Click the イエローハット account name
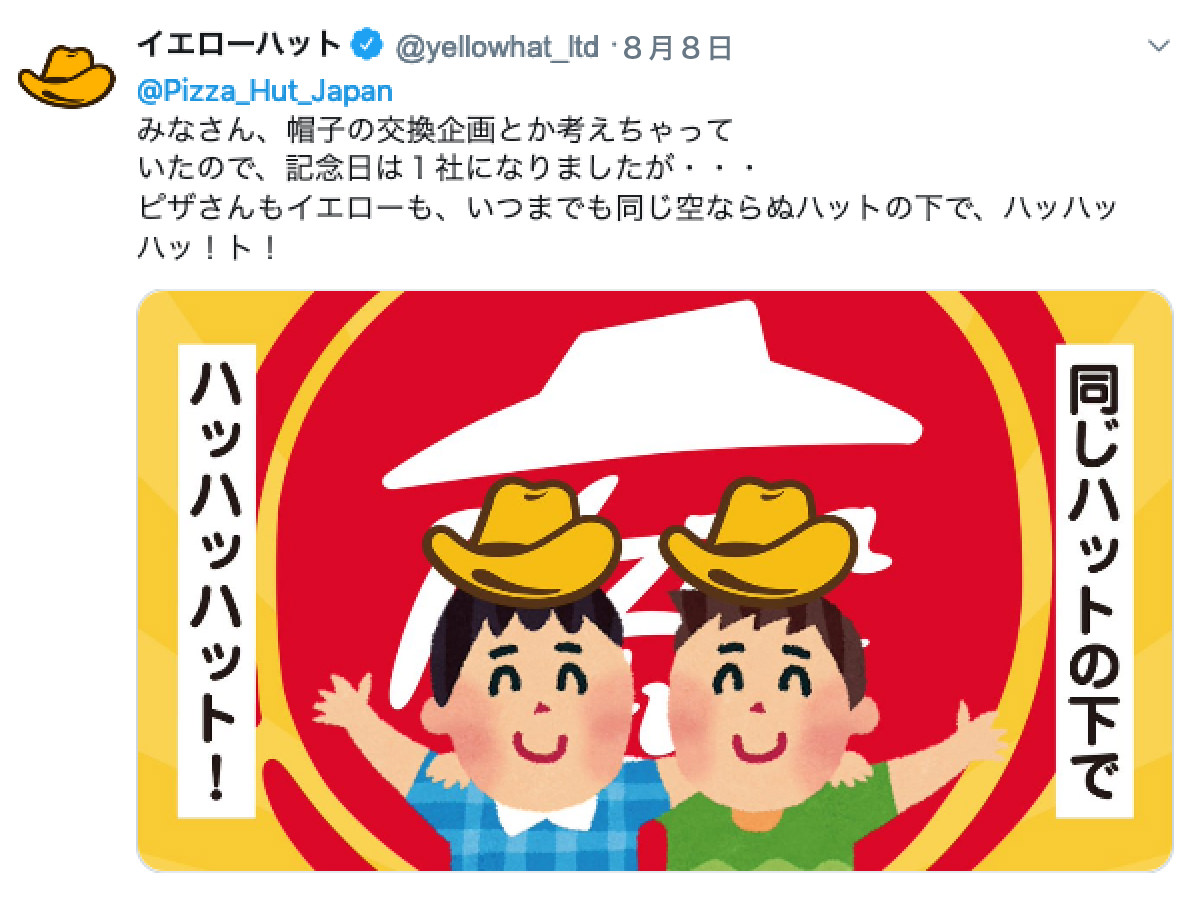The height and width of the screenshot is (903, 1192). pos(239,45)
